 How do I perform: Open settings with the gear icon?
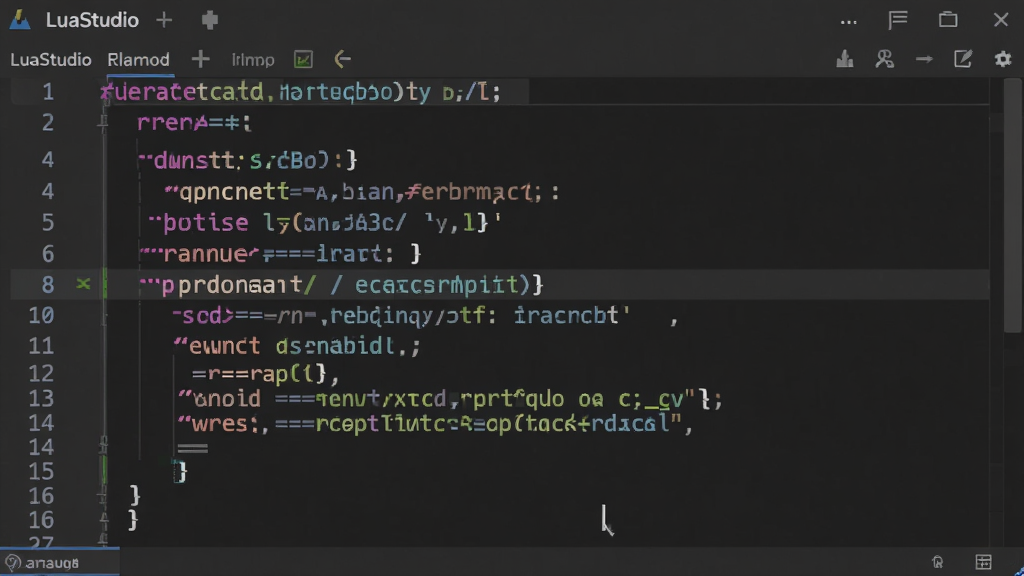coord(1003,59)
